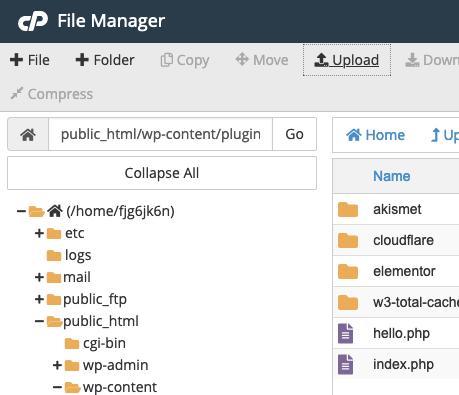Go to Home in file pane
459x395 pixels.
tap(375, 135)
